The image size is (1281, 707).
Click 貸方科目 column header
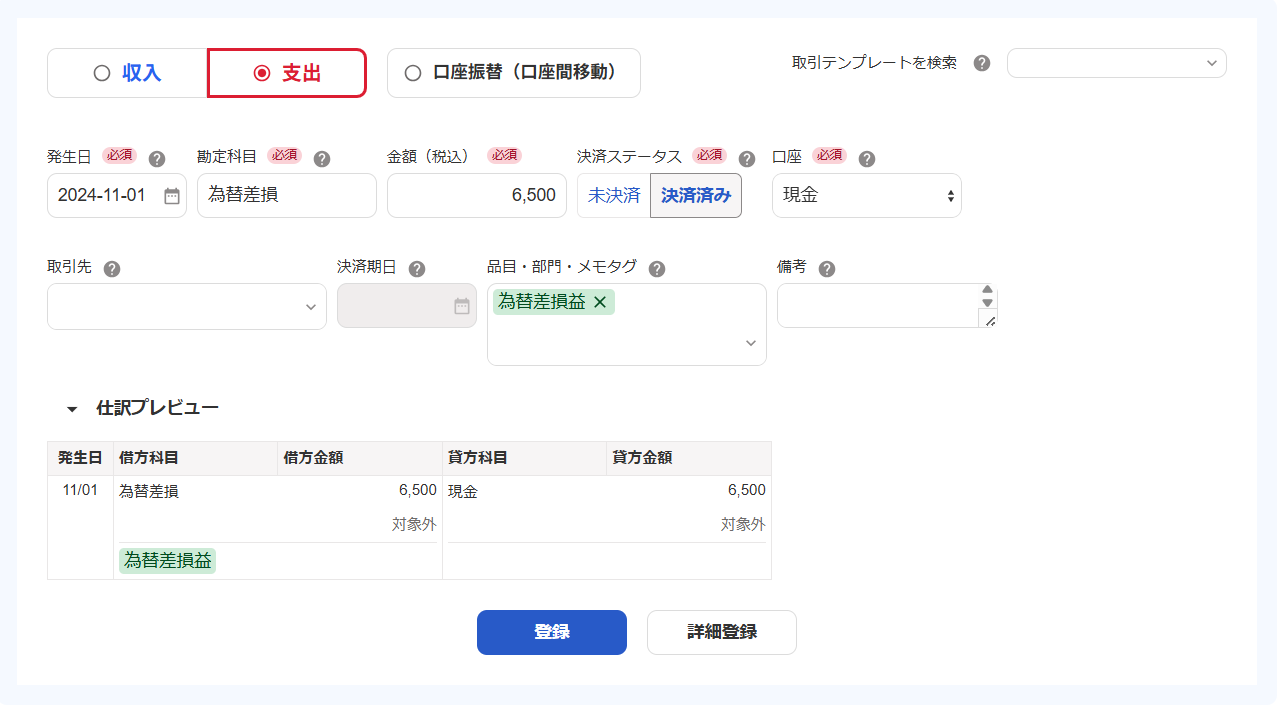(x=525, y=459)
